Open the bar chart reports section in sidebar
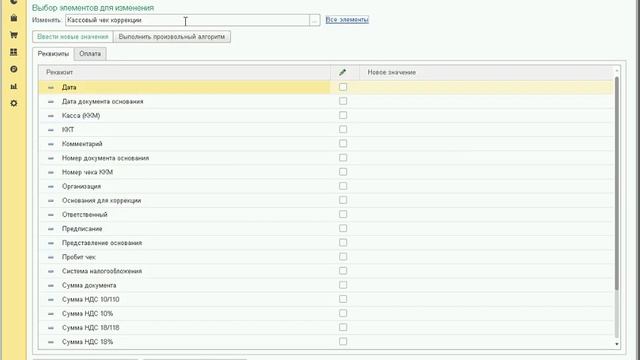This screenshot has height=360, width=640. pos(13,87)
